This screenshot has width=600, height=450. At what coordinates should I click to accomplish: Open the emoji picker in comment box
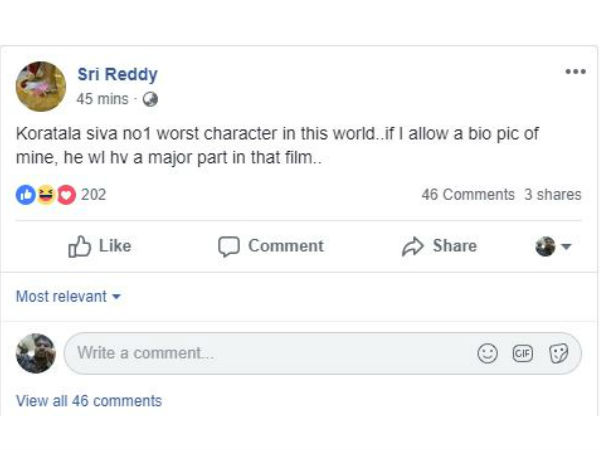pyautogui.click(x=487, y=354)
